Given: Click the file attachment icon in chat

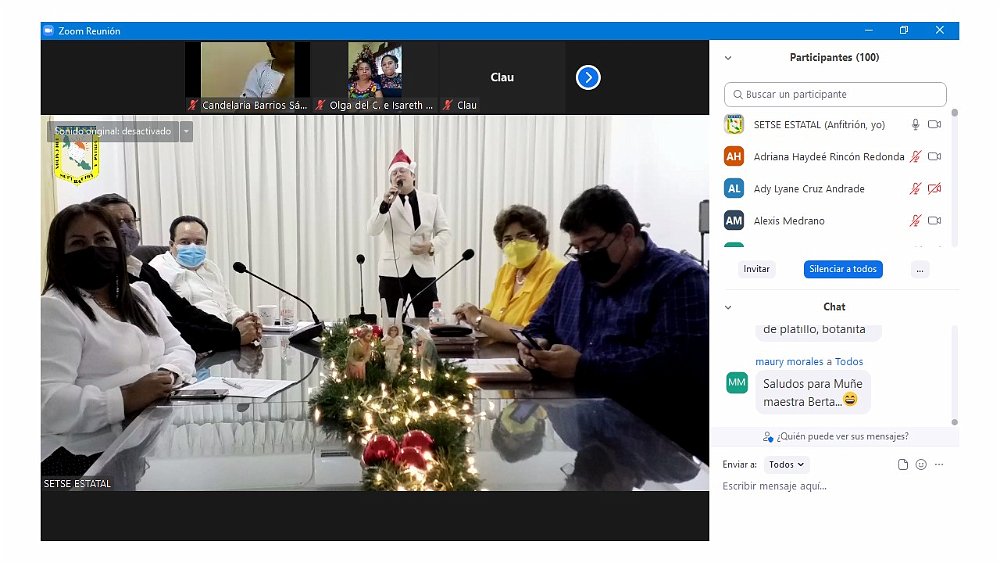Looking at the screenshot, I should pos(903,465).
